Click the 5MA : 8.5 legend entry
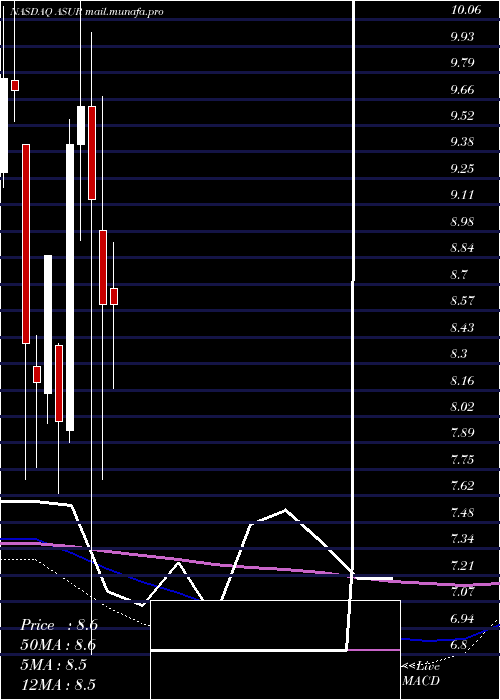Screen dimensions: 500x700 point(53,664)
